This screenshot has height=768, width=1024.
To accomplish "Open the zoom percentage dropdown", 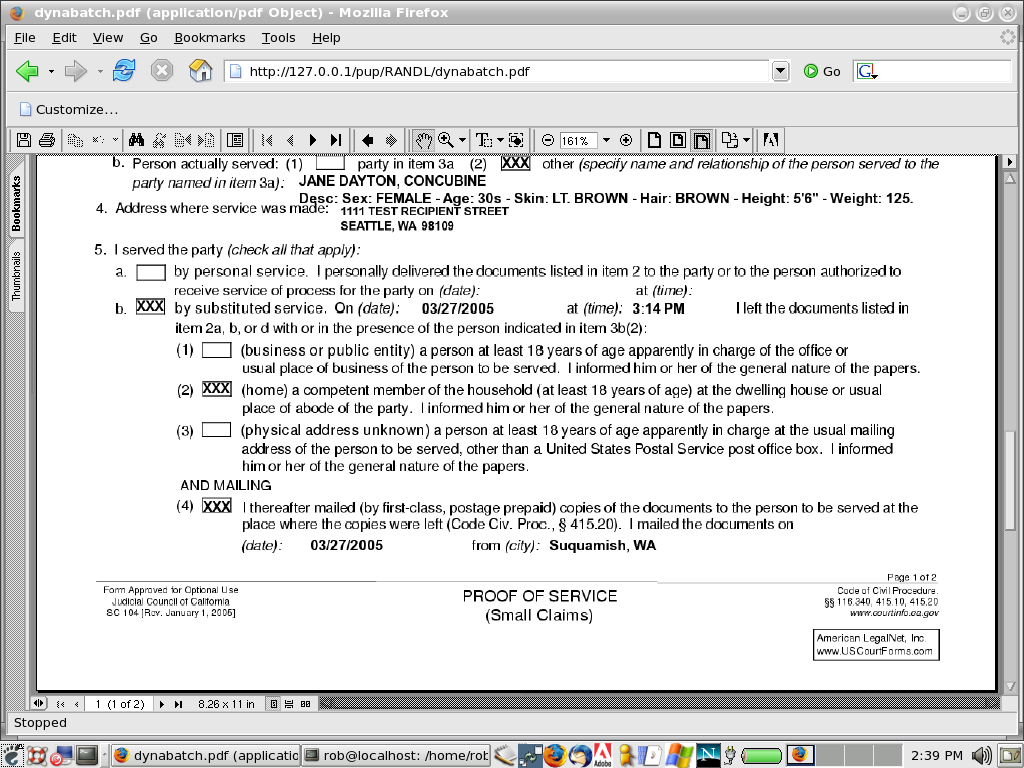I will [607, 141].
